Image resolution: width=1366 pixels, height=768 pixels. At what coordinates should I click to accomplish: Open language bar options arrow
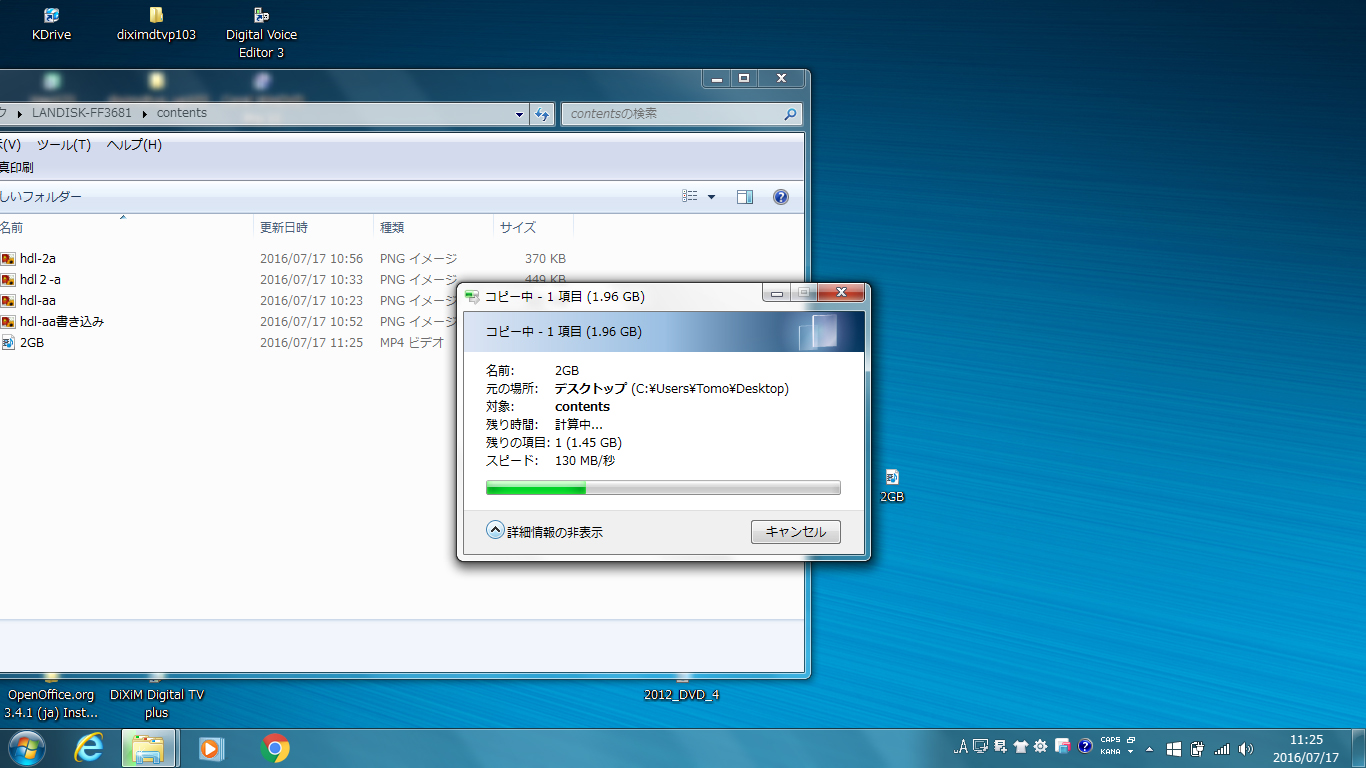click(1131, 752)
